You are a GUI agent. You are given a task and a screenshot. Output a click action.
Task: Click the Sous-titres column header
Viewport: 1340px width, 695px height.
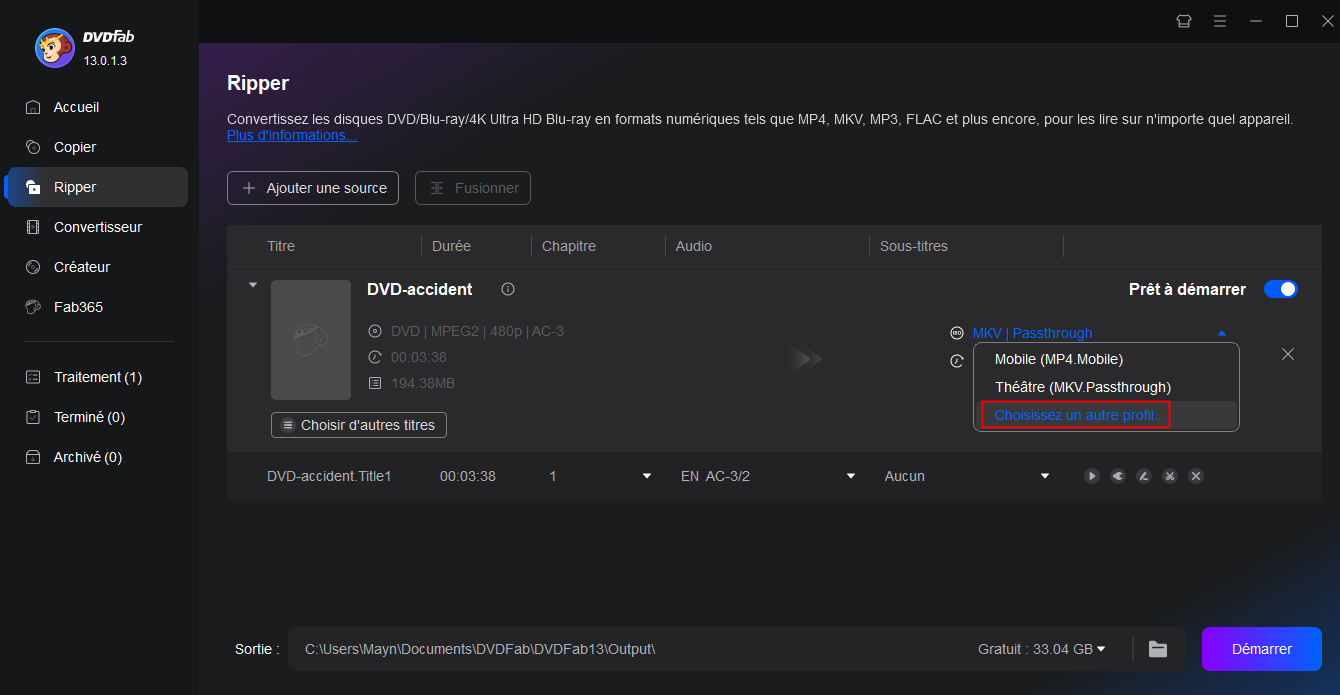click(x=914, y=246)
